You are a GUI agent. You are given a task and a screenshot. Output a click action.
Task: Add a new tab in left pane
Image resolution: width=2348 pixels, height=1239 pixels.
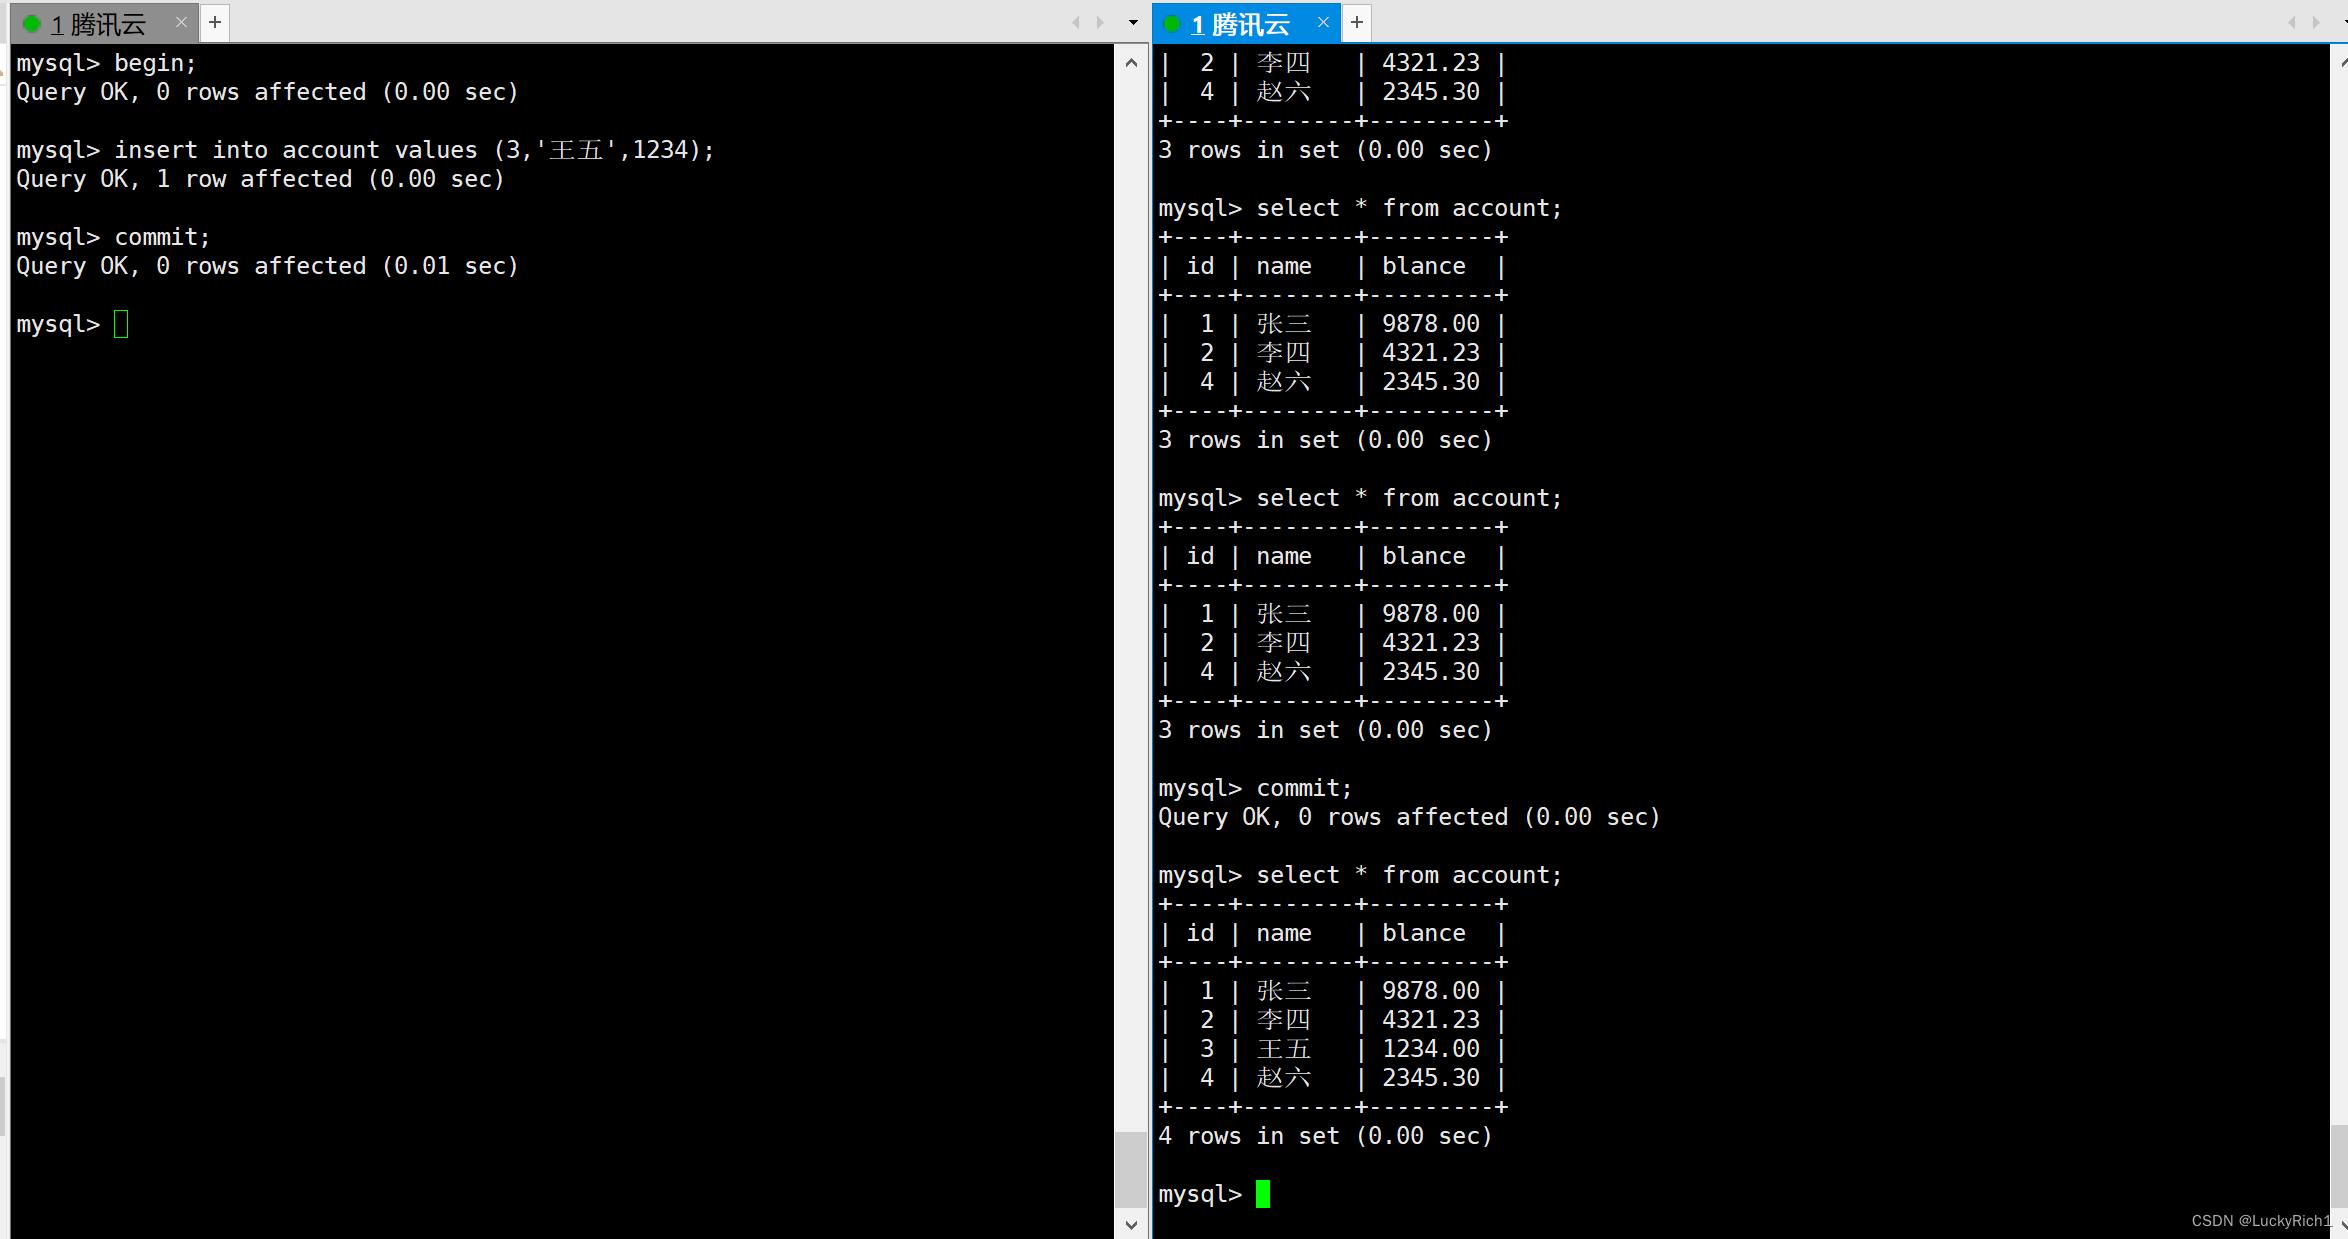pyautogui.click(x=215, y=22)
